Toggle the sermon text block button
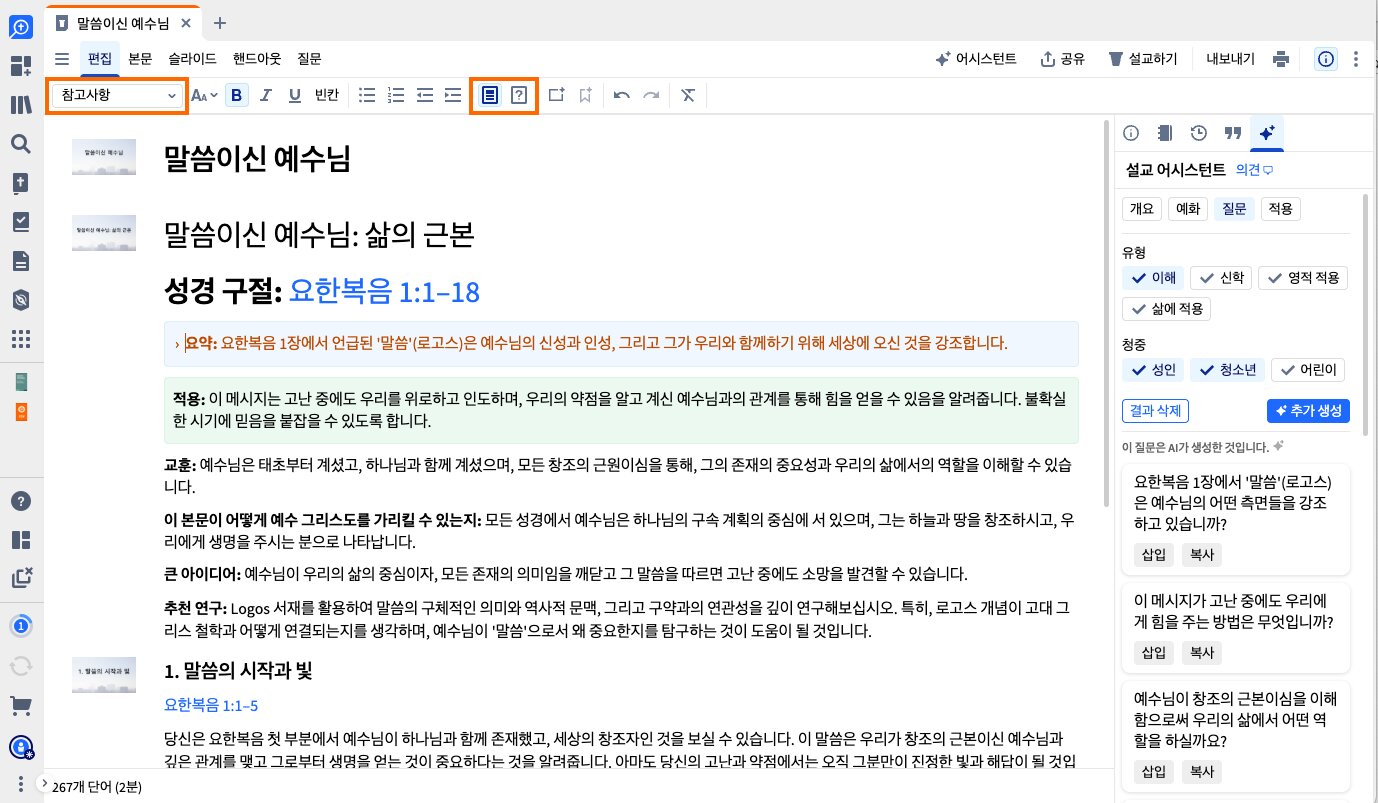Image resolution: width=1378 pixels, height=803 pixels. click(490, 95)
